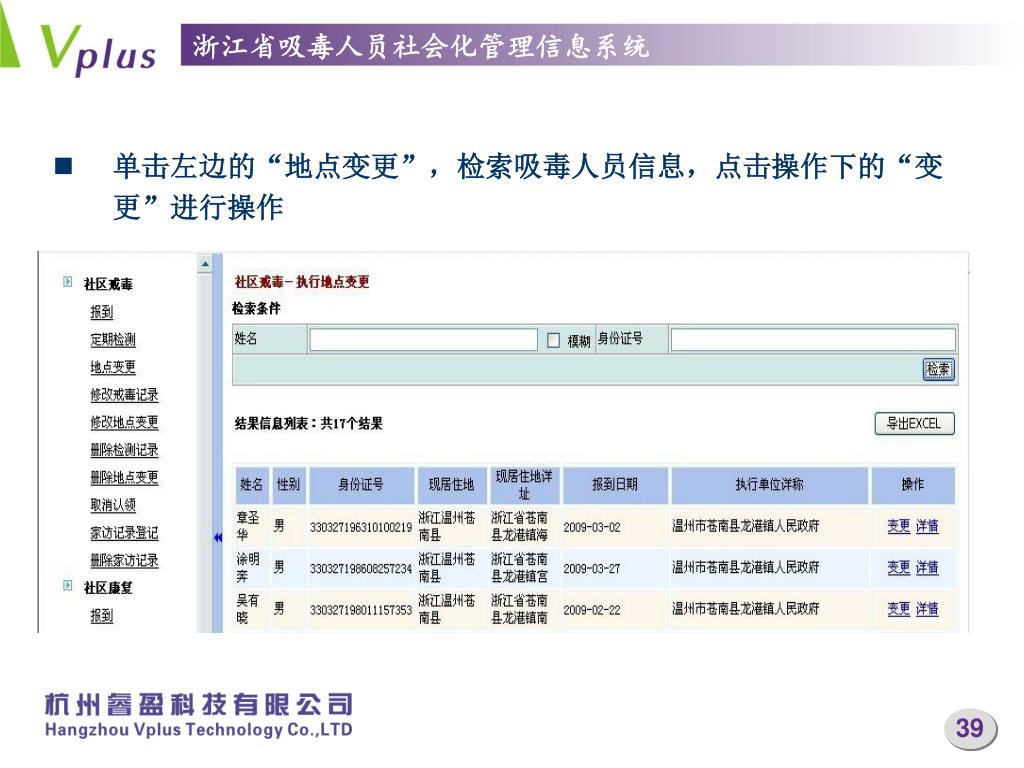
Task: Click 详情 link for 吴有晓 row
Action: (927, 609)
